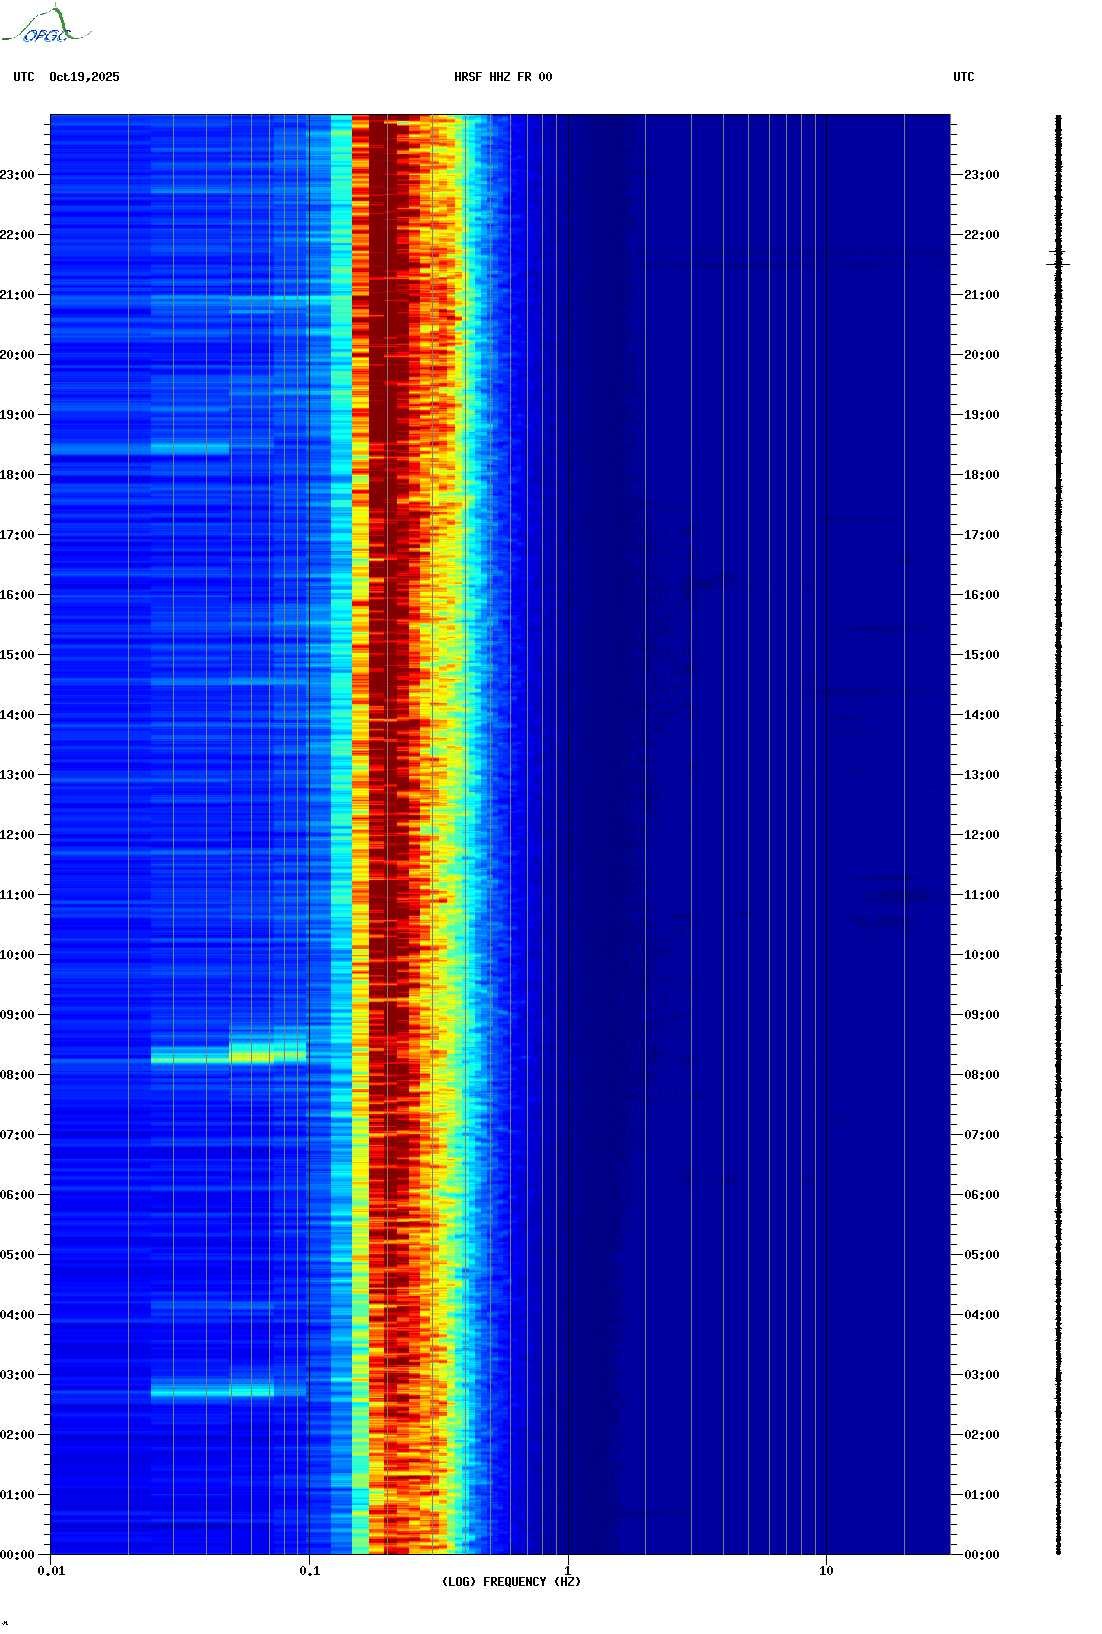Click the 07:00 label on the left axis
The image size is (1102, 1634).
[x=17, y=1135]
